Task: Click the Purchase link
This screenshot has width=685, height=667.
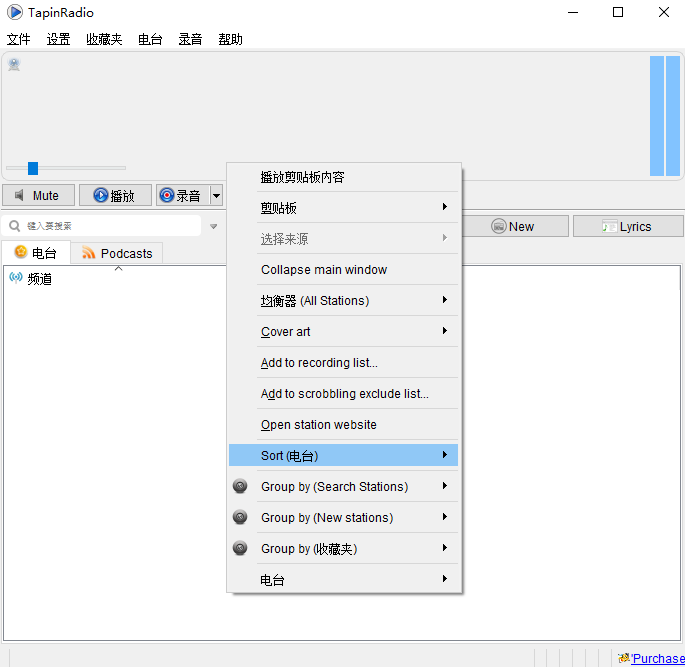Action: point(657,658)
